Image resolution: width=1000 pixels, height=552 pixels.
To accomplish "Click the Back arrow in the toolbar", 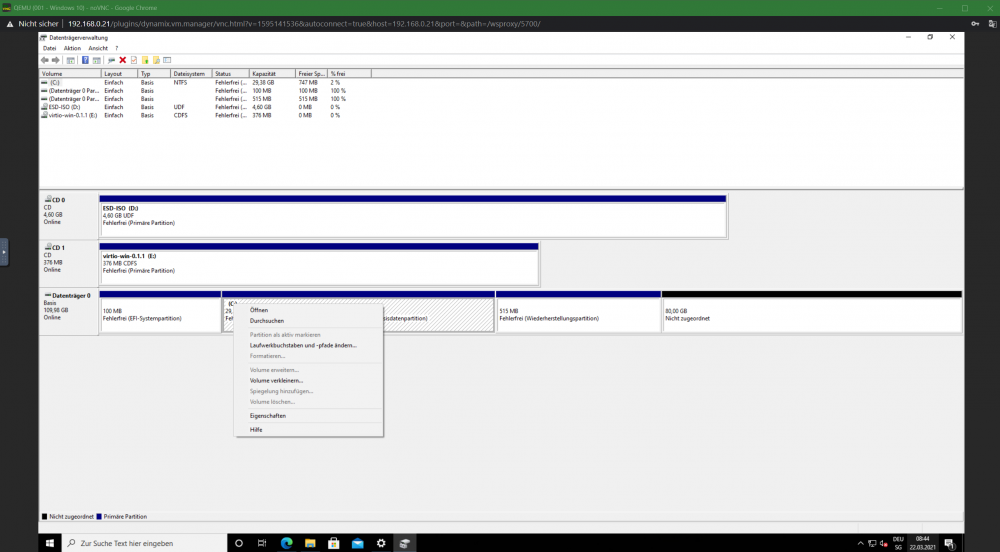I will [45, 60].
